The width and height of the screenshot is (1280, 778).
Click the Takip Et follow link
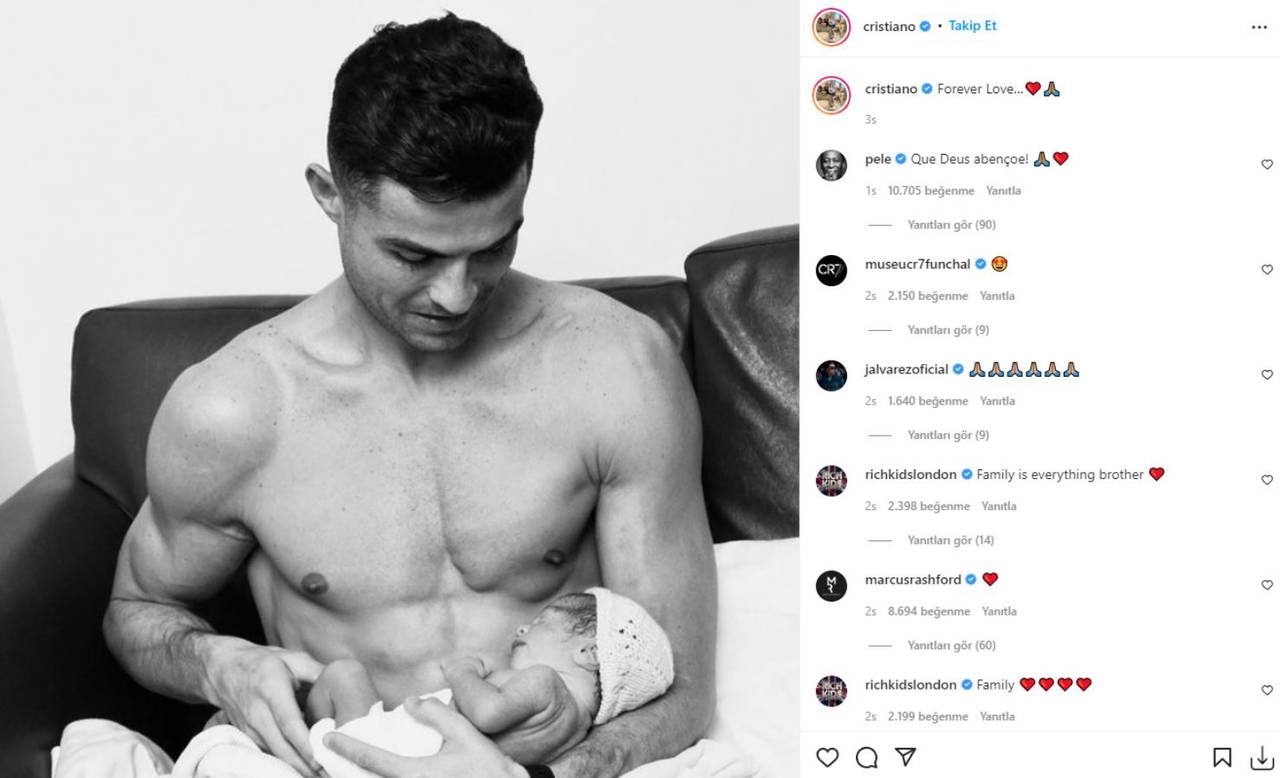pyautogui.click(x=972, y=26)
